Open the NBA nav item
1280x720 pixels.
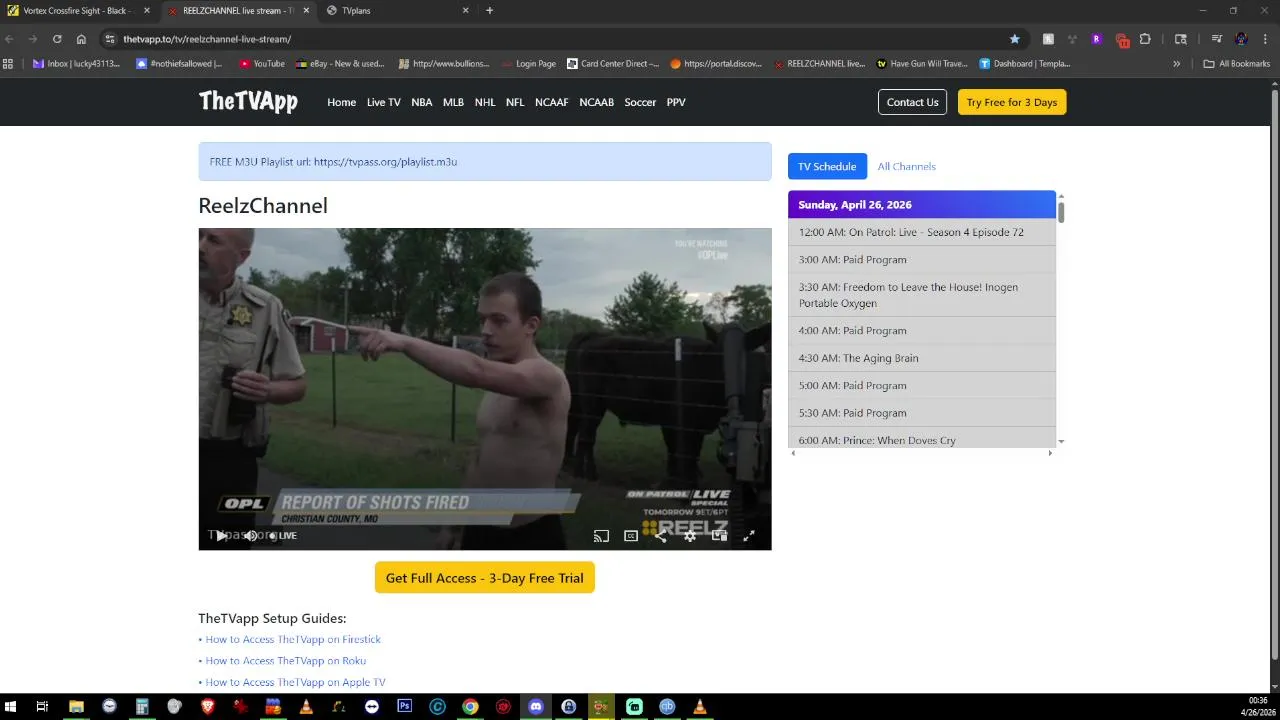[422, 102]
